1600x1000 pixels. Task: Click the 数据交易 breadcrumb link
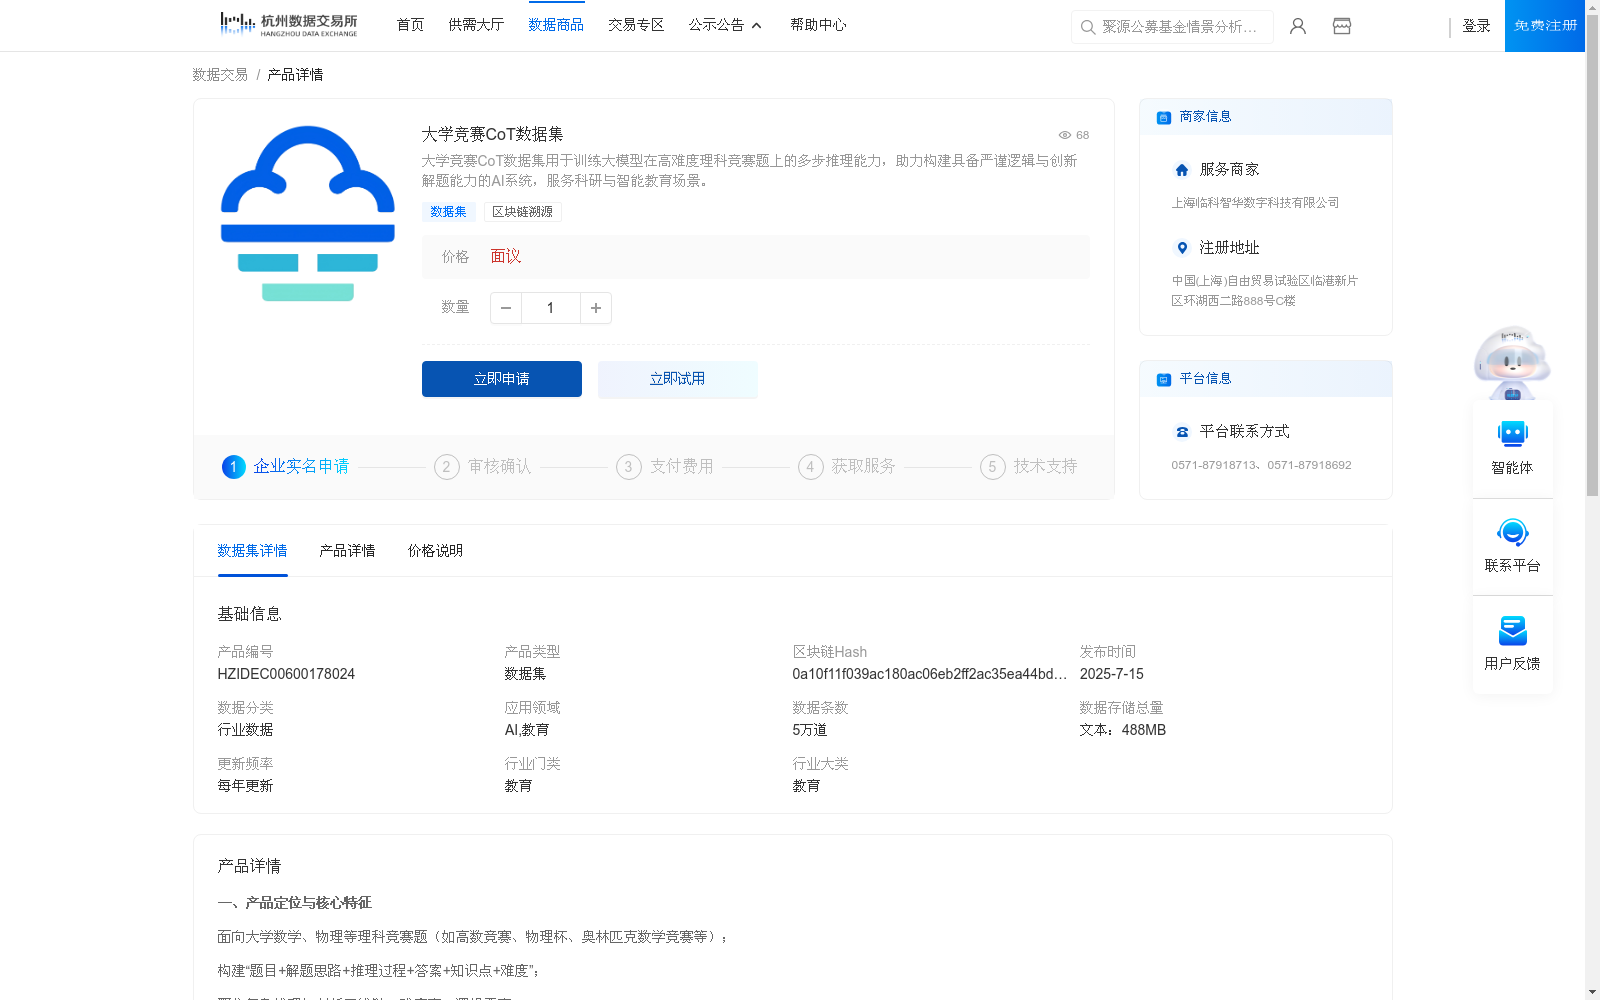(x=220, y=75)
